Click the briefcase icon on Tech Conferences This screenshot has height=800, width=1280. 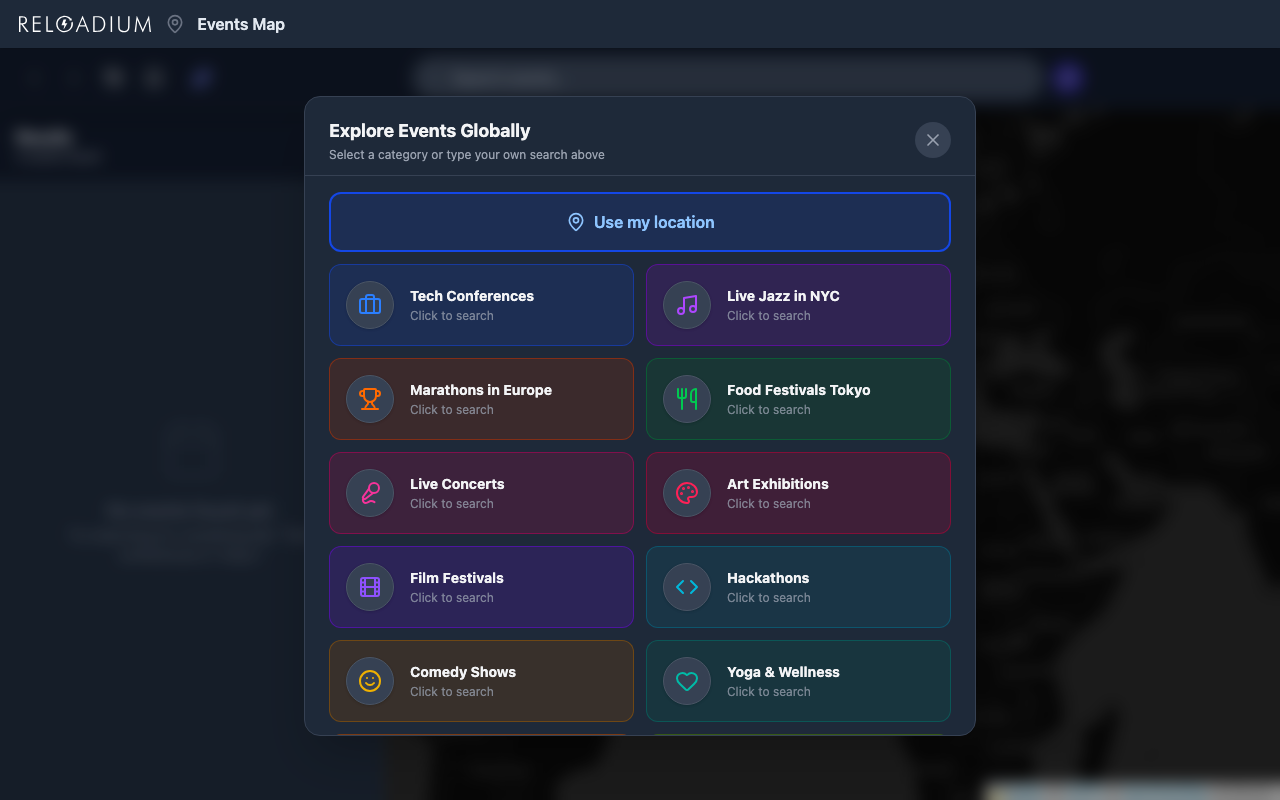(369, 305)
